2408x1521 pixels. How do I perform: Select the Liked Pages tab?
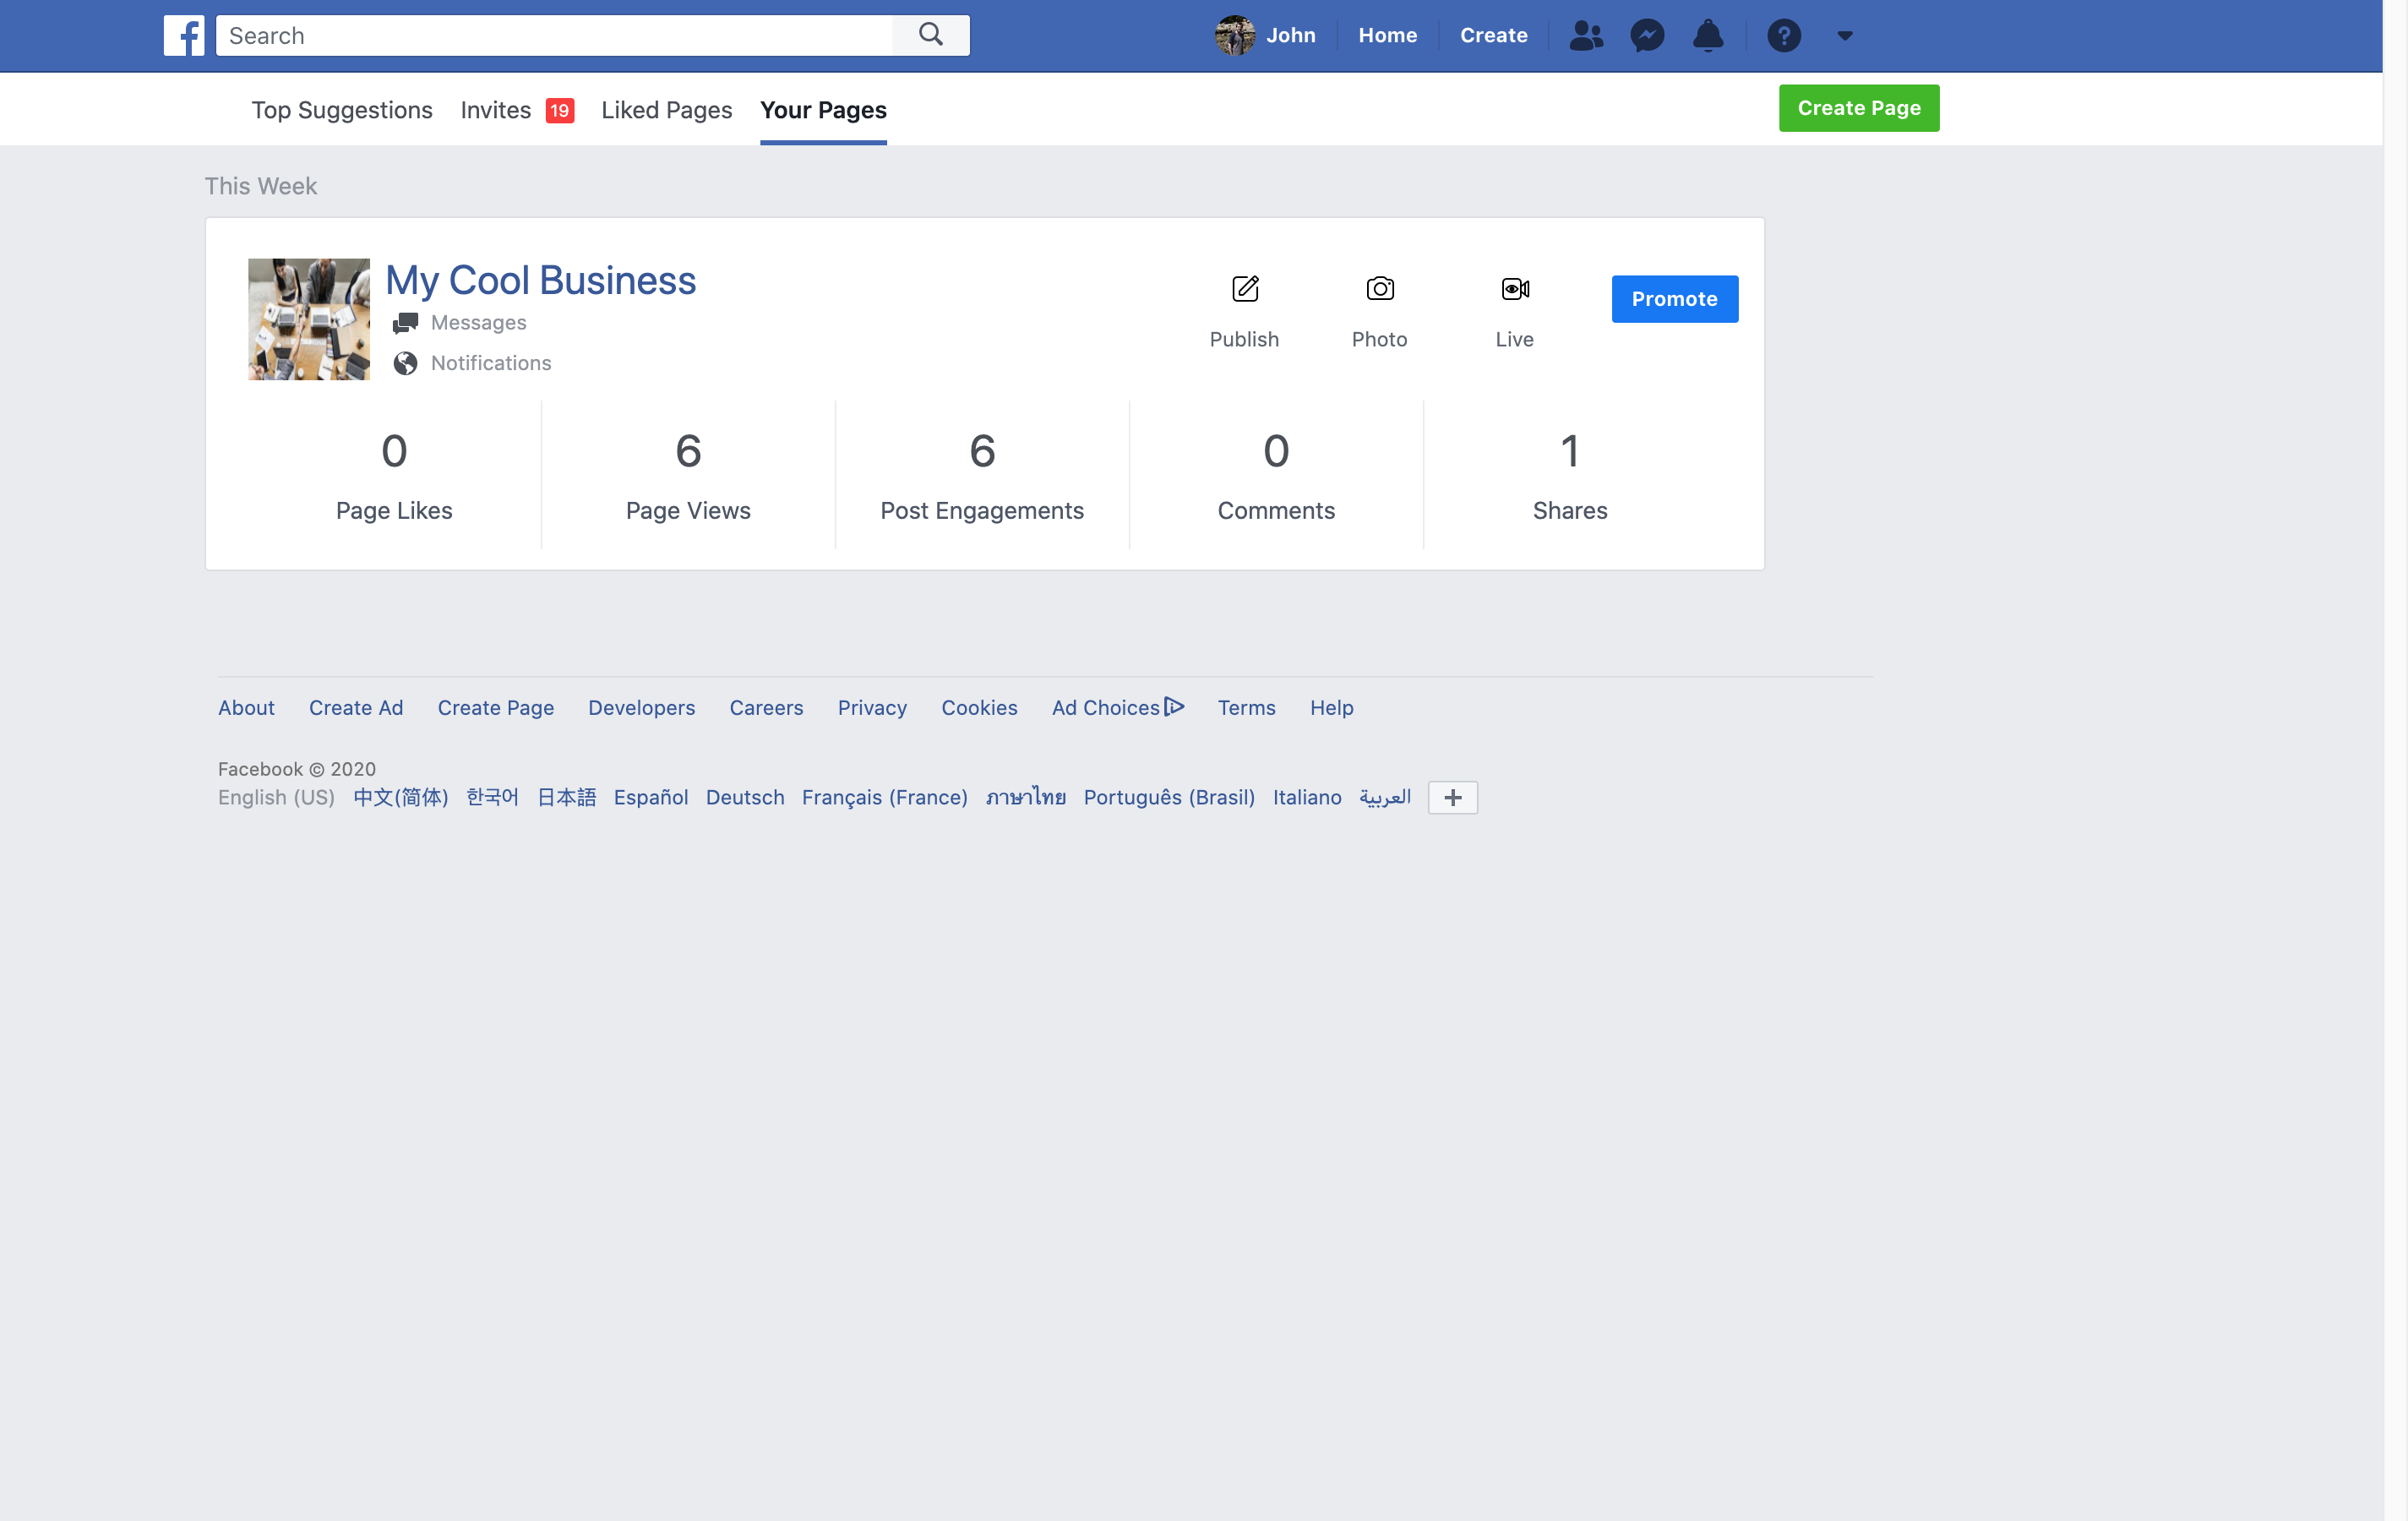(x=667, y=111)
